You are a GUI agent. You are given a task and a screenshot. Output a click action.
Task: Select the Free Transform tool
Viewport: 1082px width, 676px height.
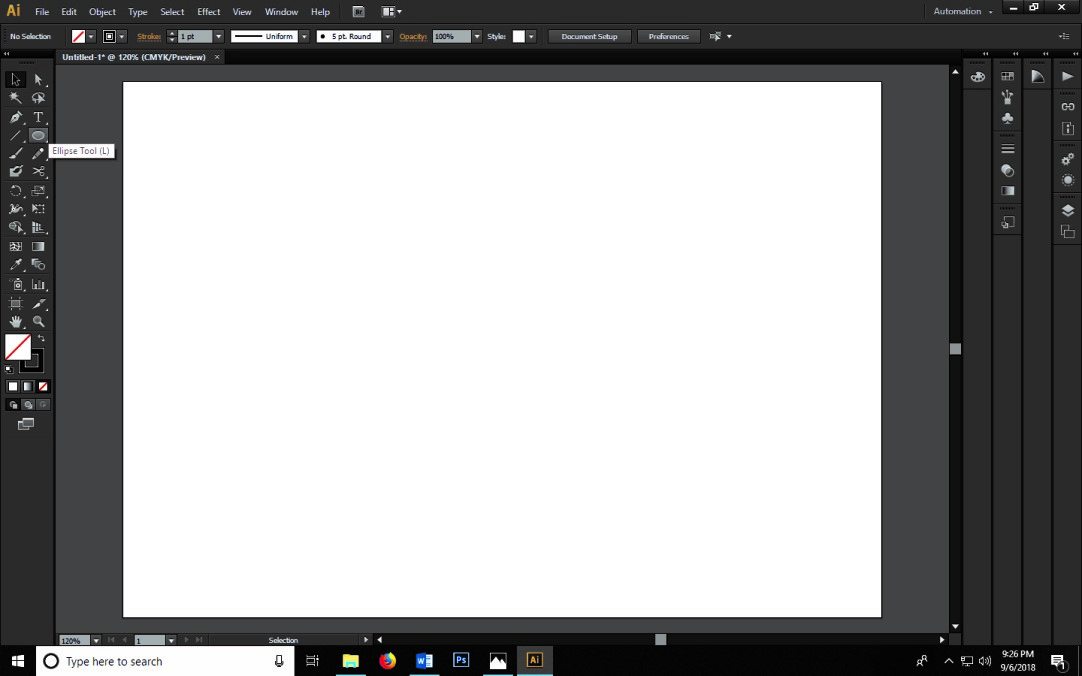coord(38,208)
